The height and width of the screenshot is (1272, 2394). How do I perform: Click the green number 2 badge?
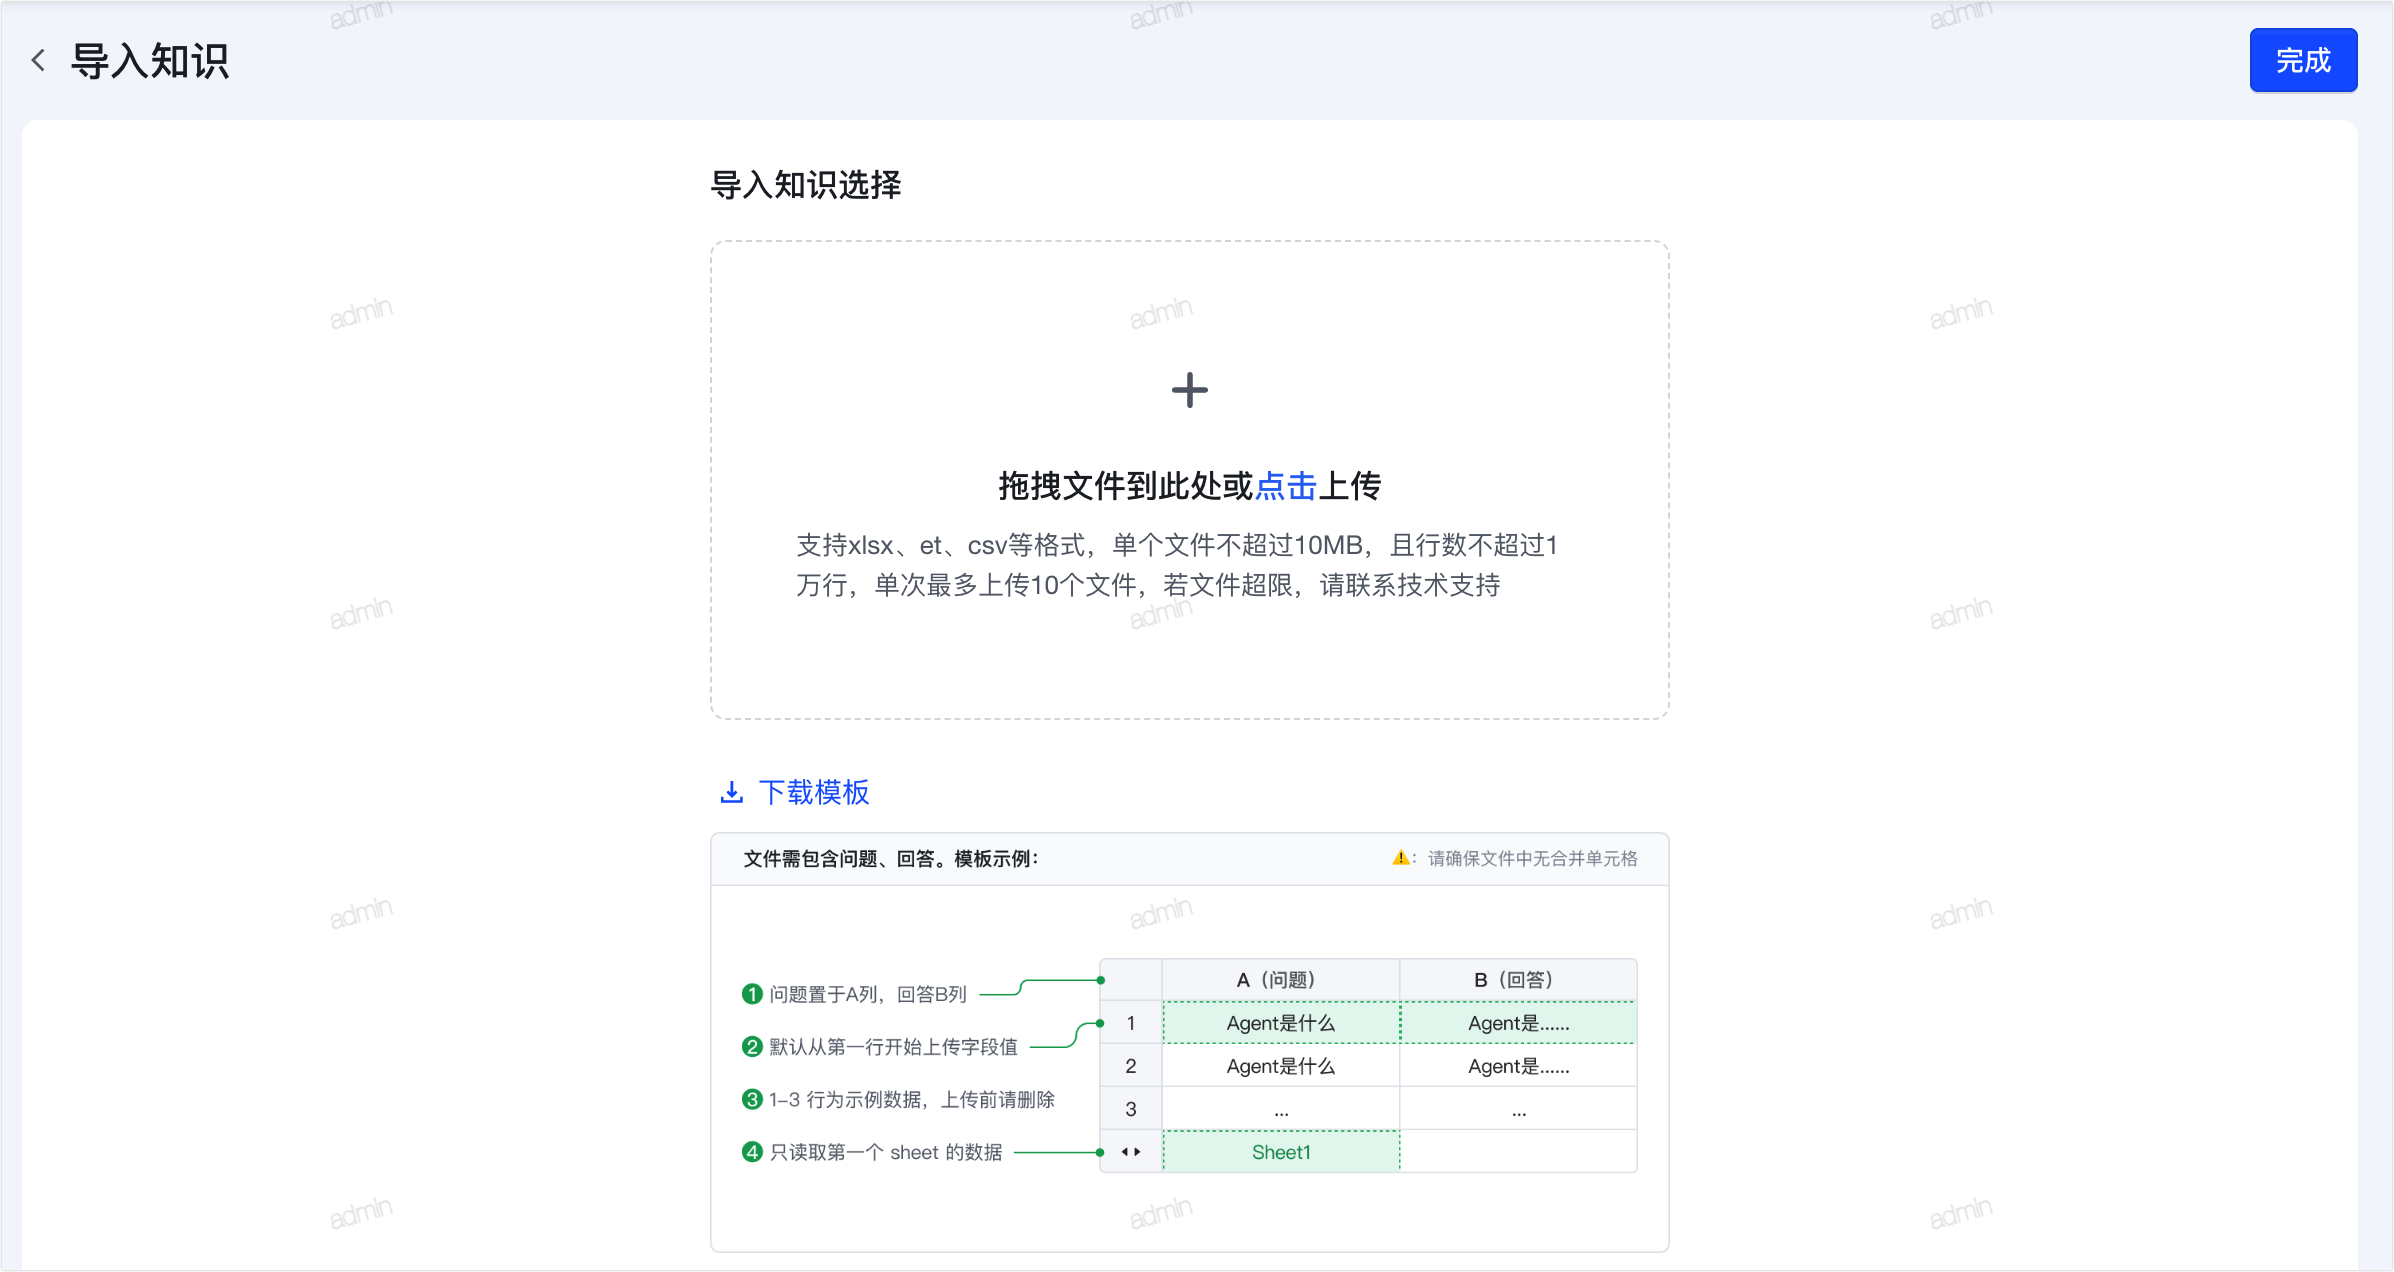coord(752,1047)
